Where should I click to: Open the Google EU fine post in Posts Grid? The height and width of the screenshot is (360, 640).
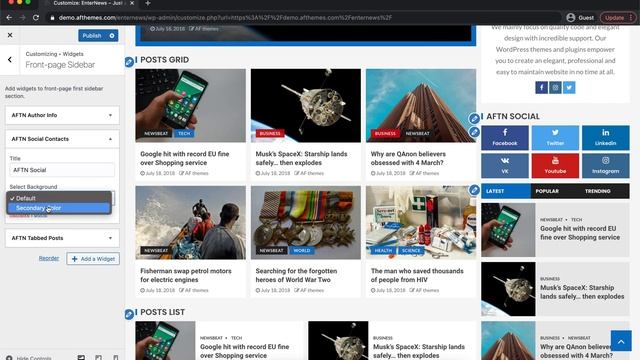tap(184, 158)
